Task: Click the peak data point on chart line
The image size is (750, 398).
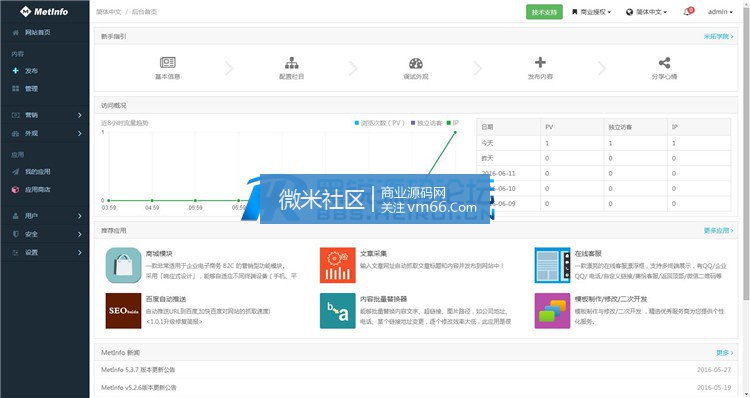Action: pyautogui.click(x=455, y=133)
